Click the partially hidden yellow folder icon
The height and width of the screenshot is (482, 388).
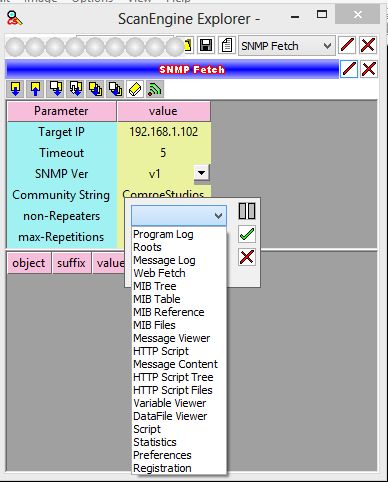coord(188,45)
